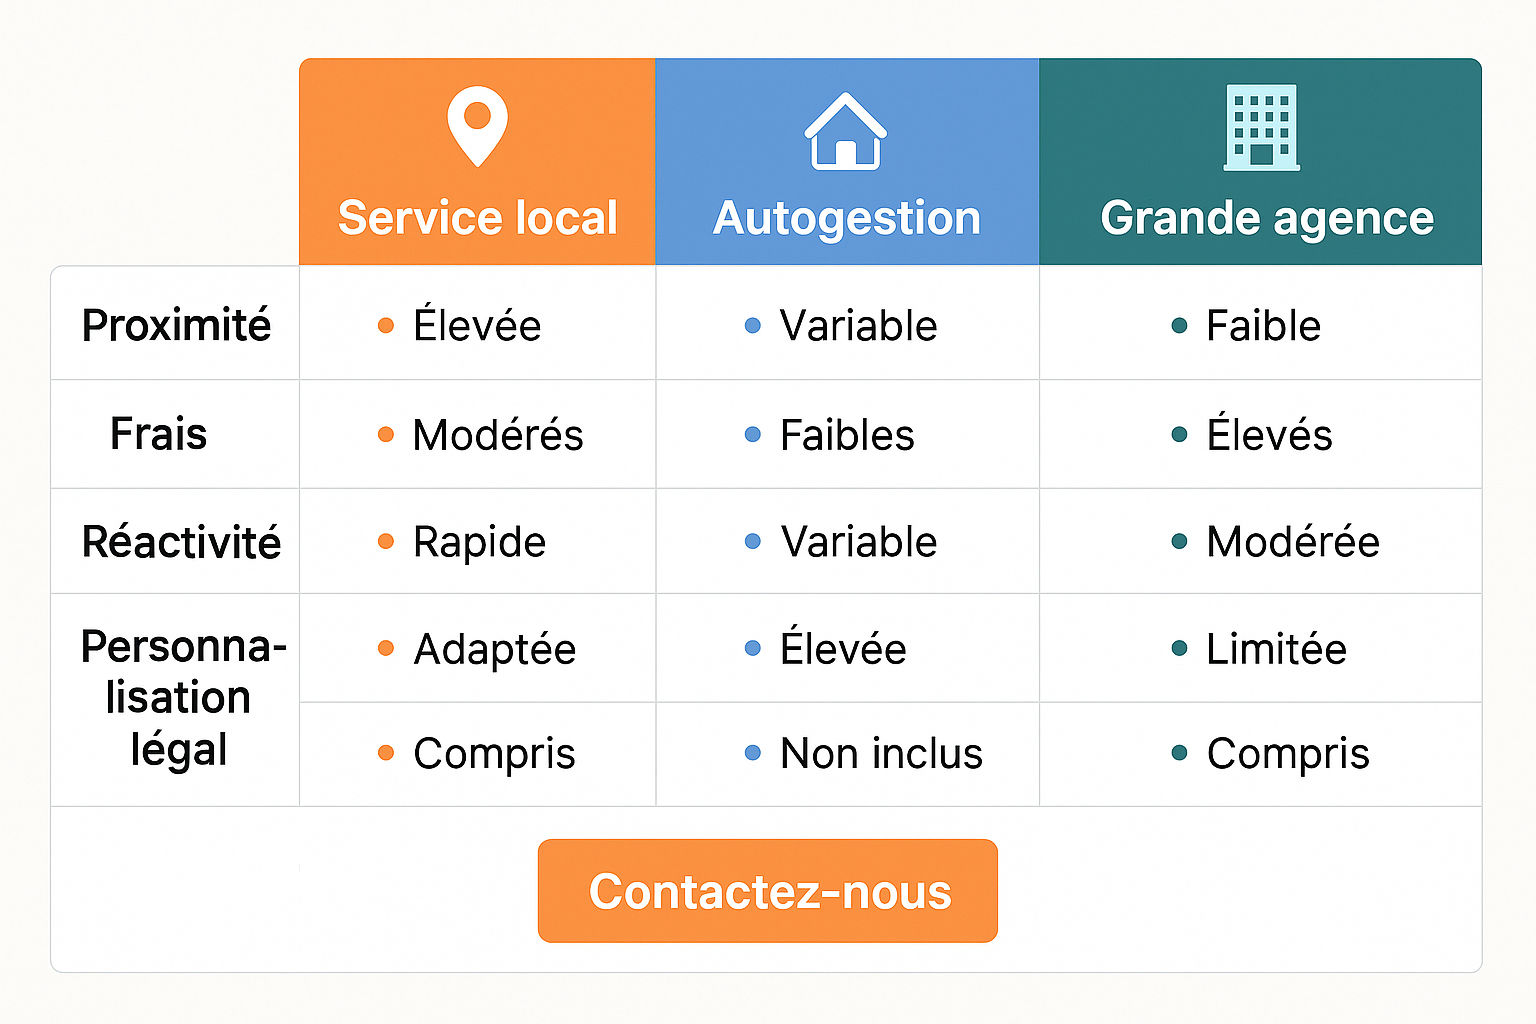Viewport: 1536px width, 1024px height.
Task: Click the blue bullet beside Faibles
Action: [753, 434]
